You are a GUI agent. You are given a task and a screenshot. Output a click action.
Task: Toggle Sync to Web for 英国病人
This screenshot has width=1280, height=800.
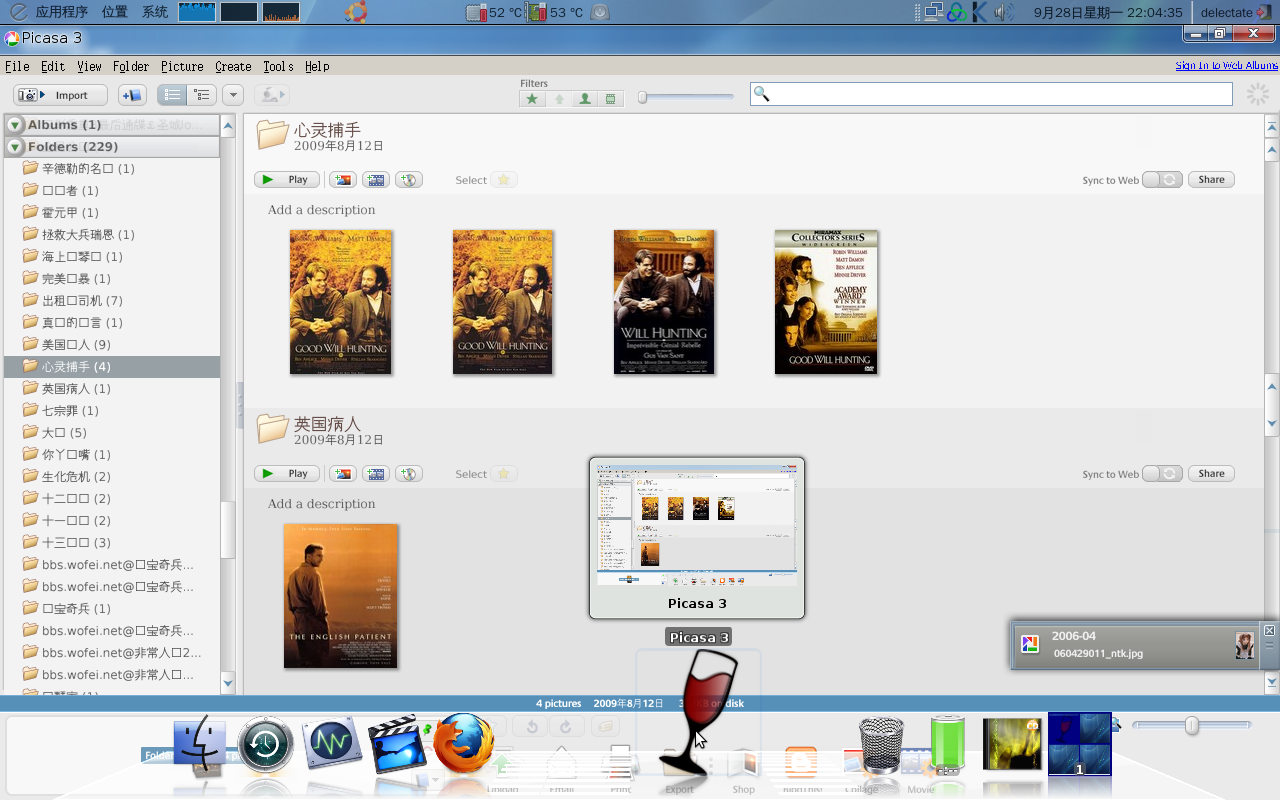[1163, 474]
